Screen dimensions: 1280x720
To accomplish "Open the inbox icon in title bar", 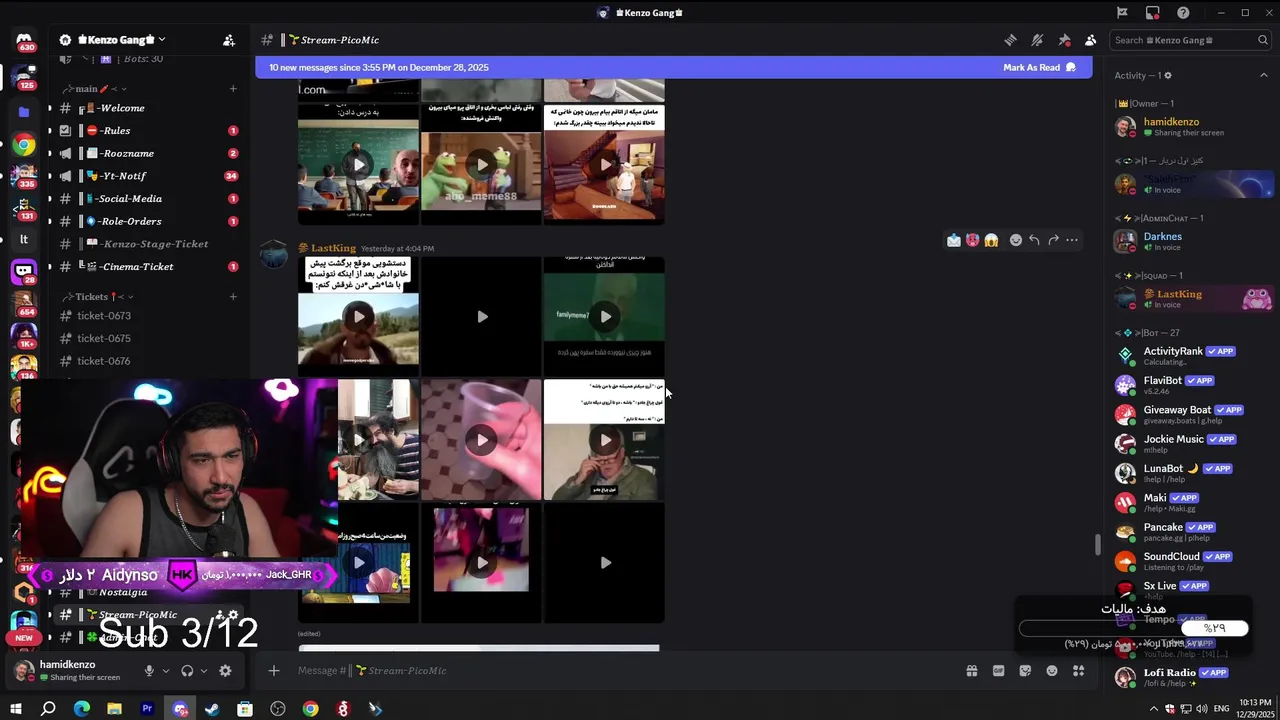I will [1153, 13].
